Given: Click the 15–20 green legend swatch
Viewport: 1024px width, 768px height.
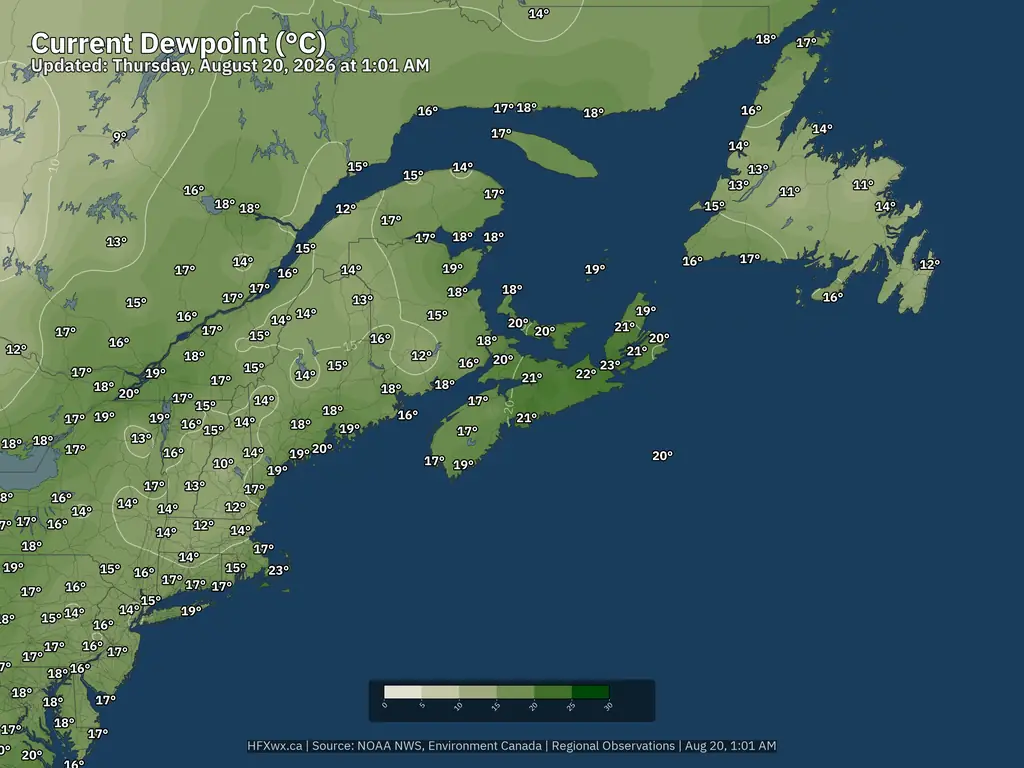Looking at the screenshot, I should click(515, 692).
